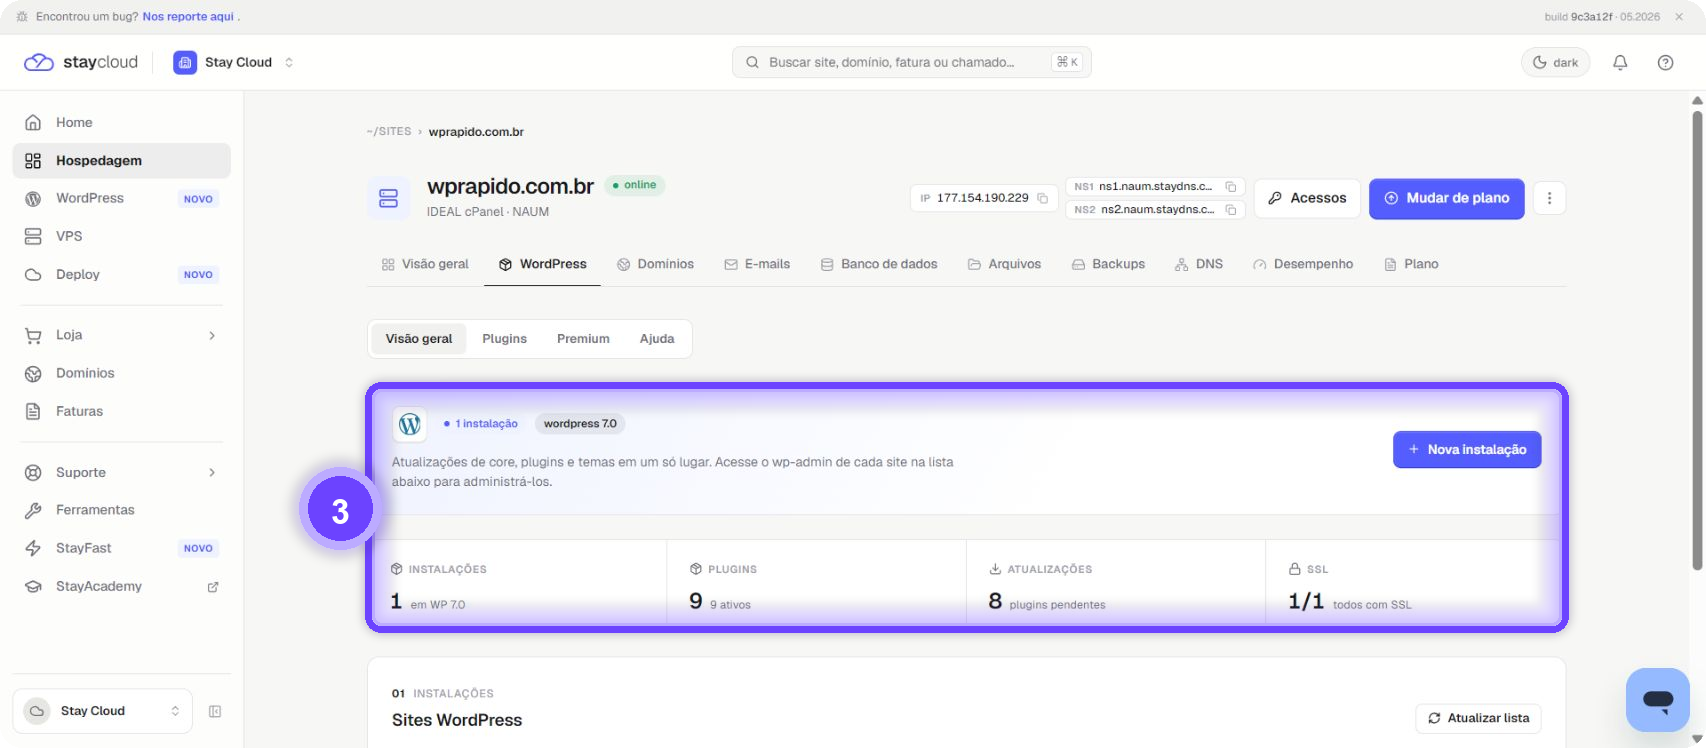This screenshot has width=1706, height=748.
Task: Click Atualizar lista button
Action: click(x=1479, y=718)
